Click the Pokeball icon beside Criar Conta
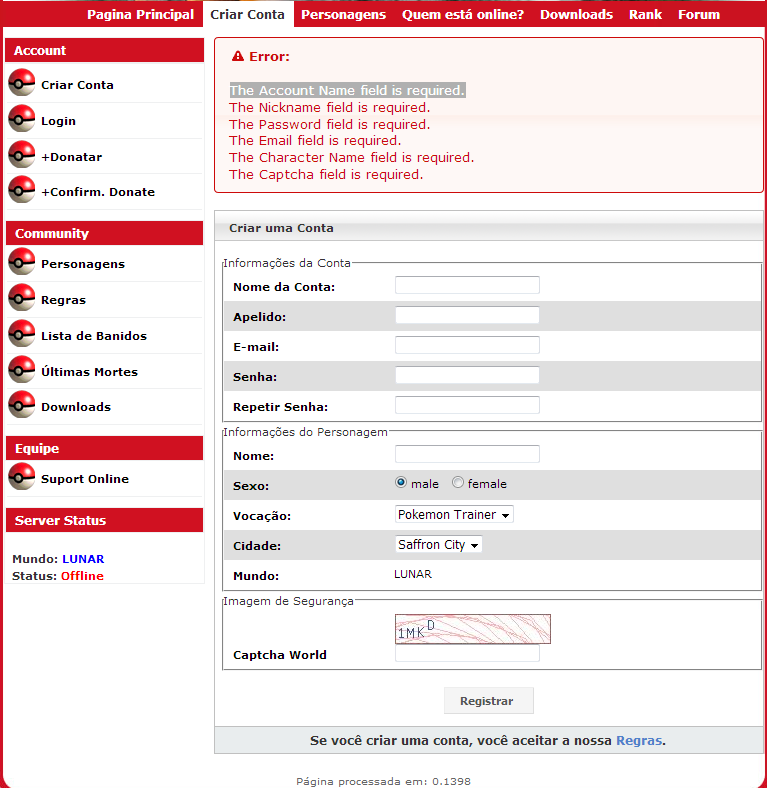This screenshot has width=767, height=788. [22, 83]
